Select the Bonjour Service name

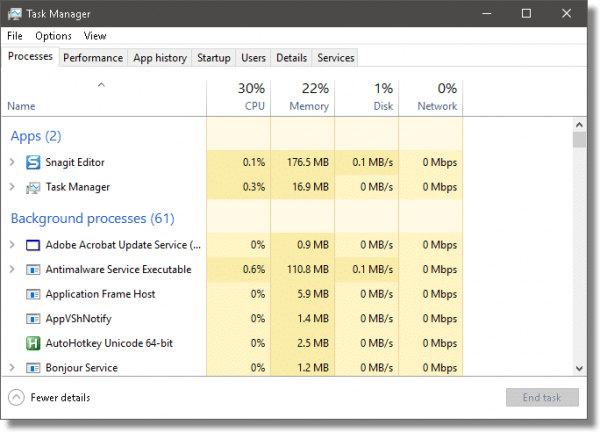pyautogui.click(x=82, y=368)
